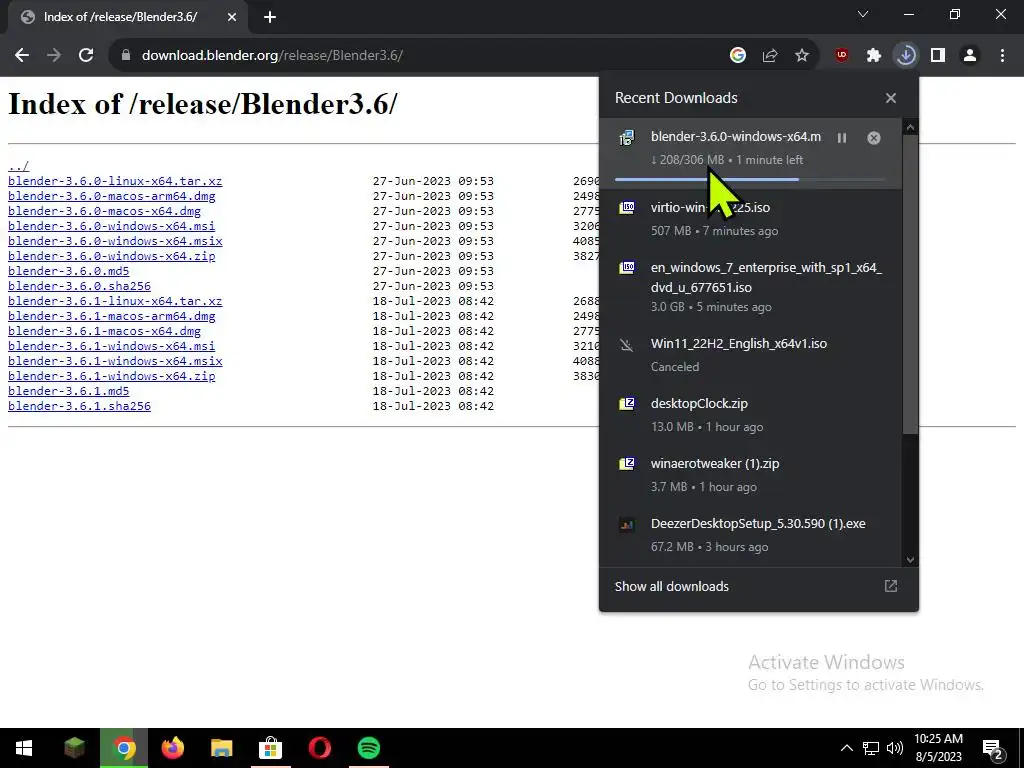Click the en_windows_7_enterprise iso file icon
The image size is (1024, 768).
(626, 268)
